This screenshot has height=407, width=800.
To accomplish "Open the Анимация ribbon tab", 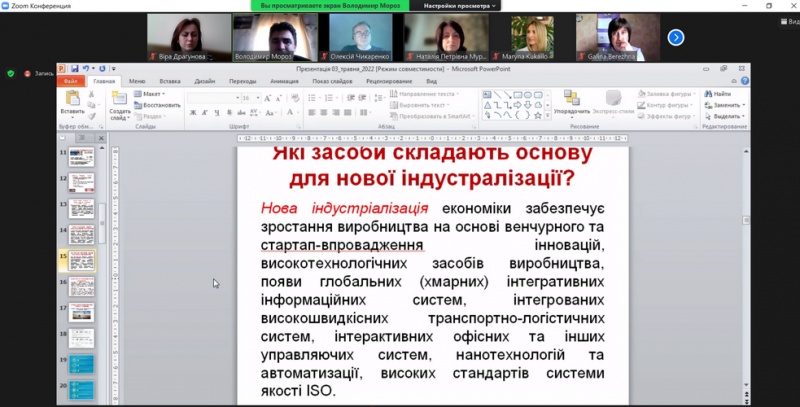I will [284, 81].
